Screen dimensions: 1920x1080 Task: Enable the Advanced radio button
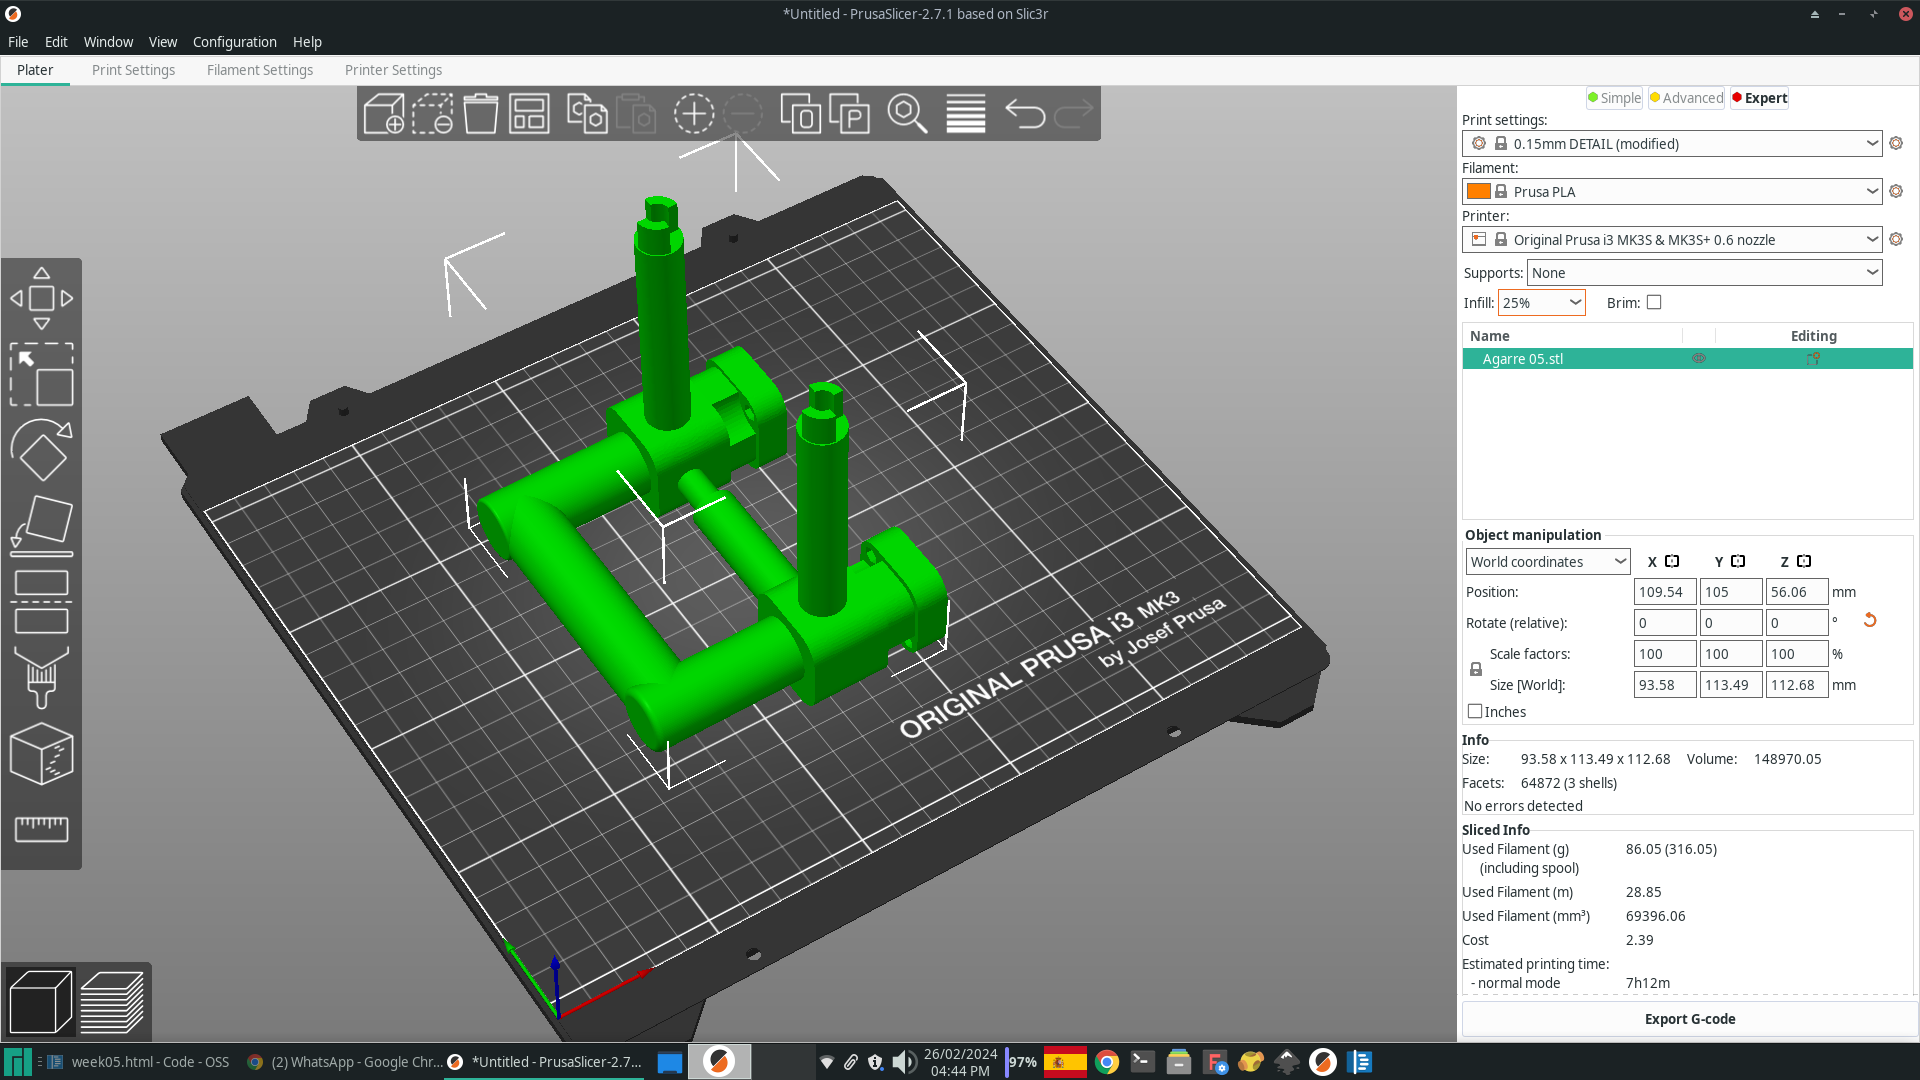pyautogui.click(x=1687, y=98)
